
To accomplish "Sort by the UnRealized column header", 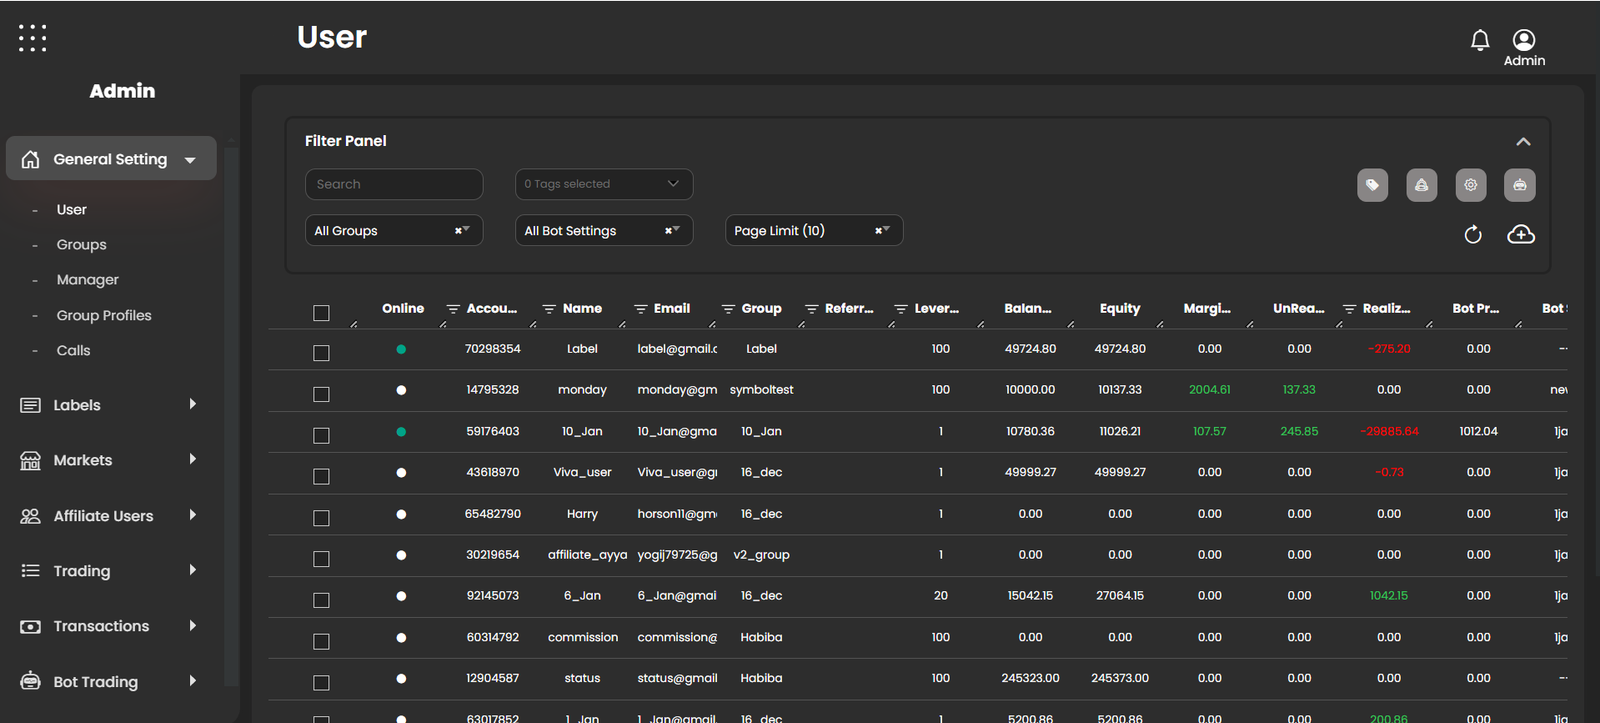I will (x=1299, y=308).
